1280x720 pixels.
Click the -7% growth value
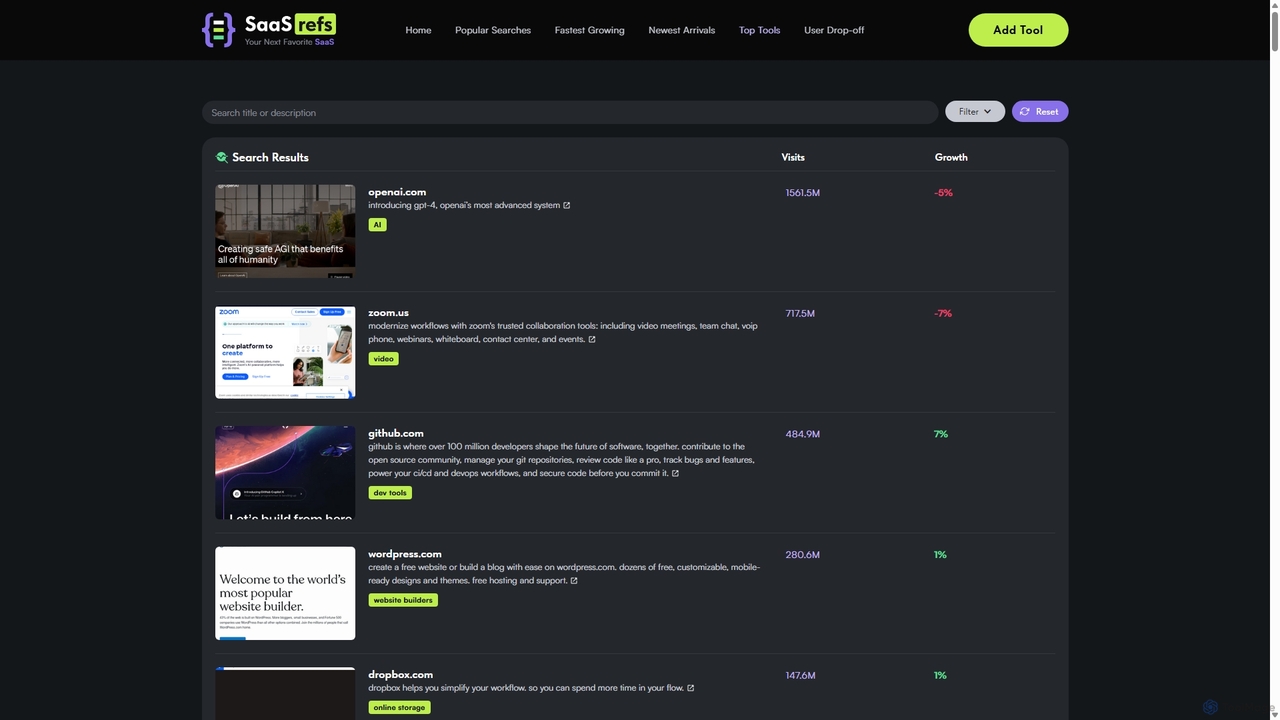pos(943,314)
